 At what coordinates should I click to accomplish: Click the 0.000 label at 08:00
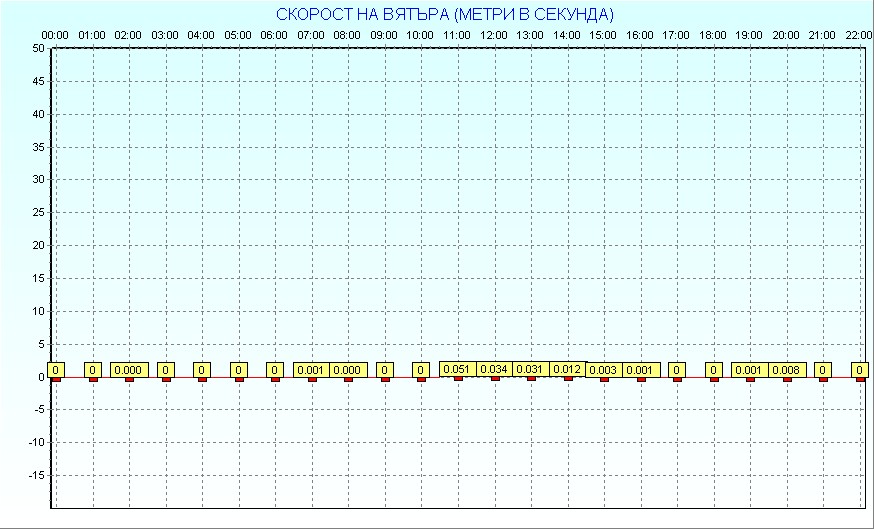pyautogui.click(x=348, y=370)
